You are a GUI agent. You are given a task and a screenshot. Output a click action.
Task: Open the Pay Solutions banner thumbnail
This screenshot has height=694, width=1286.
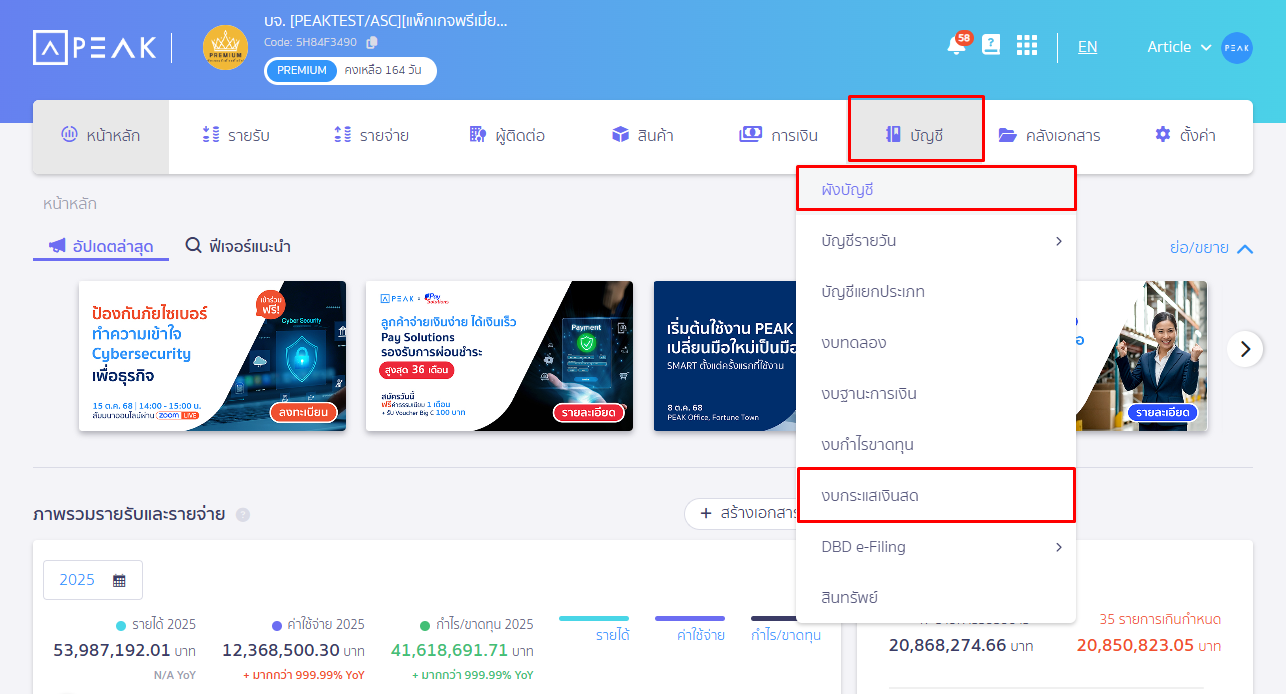(x=499, y=355)
